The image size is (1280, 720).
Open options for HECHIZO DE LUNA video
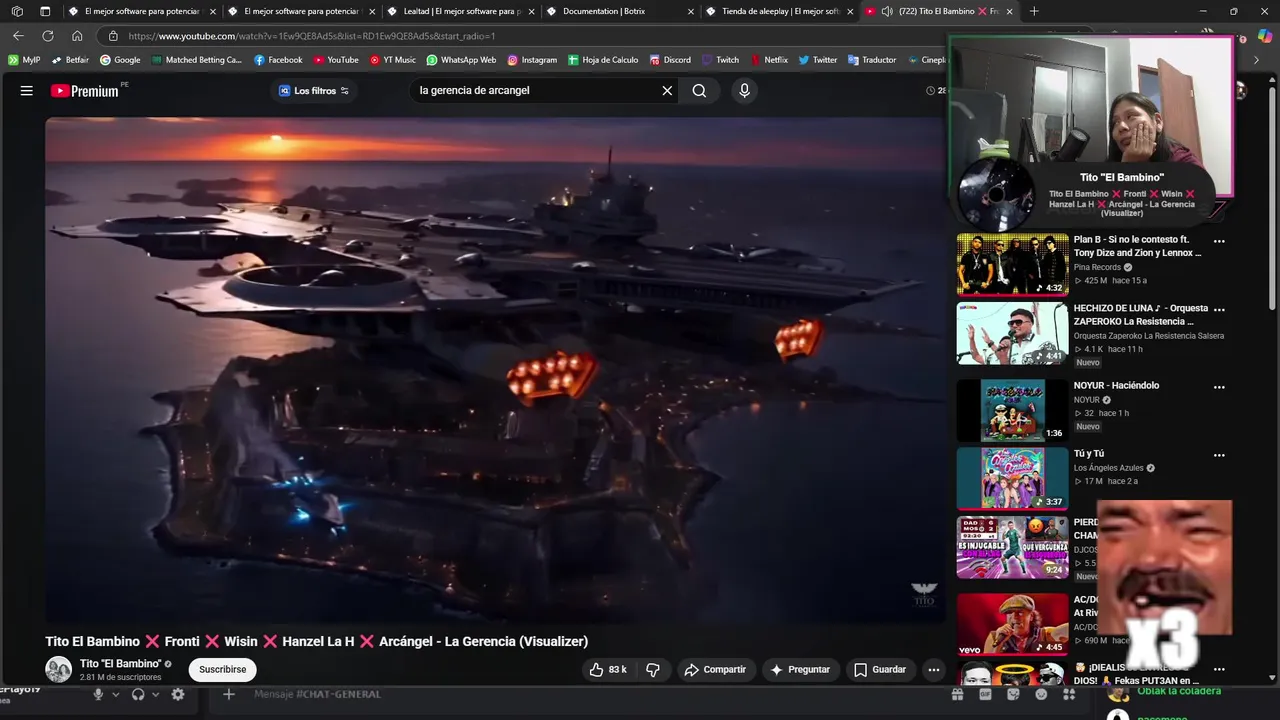click(1219, 309)
